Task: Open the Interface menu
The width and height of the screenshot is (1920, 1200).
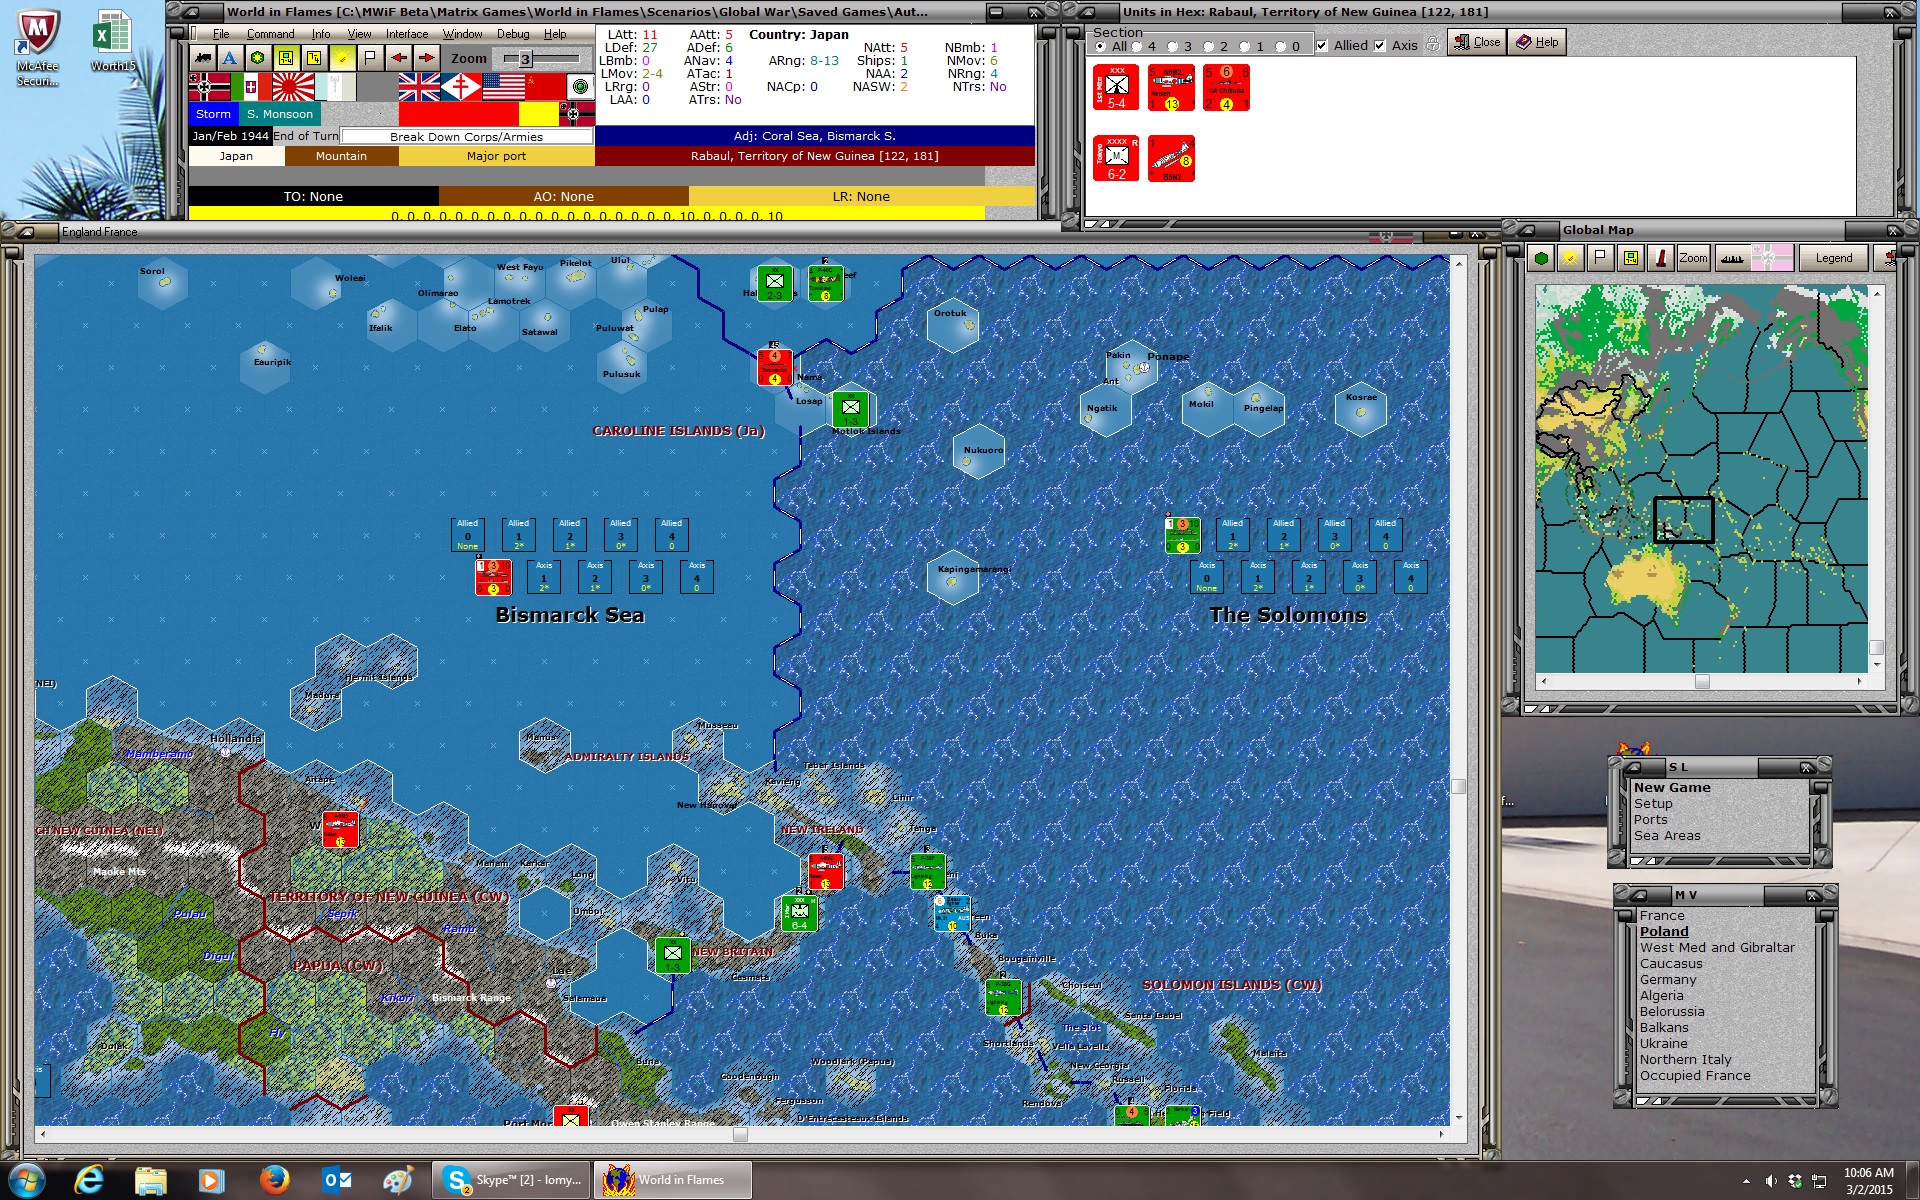Action: (407, 34)
